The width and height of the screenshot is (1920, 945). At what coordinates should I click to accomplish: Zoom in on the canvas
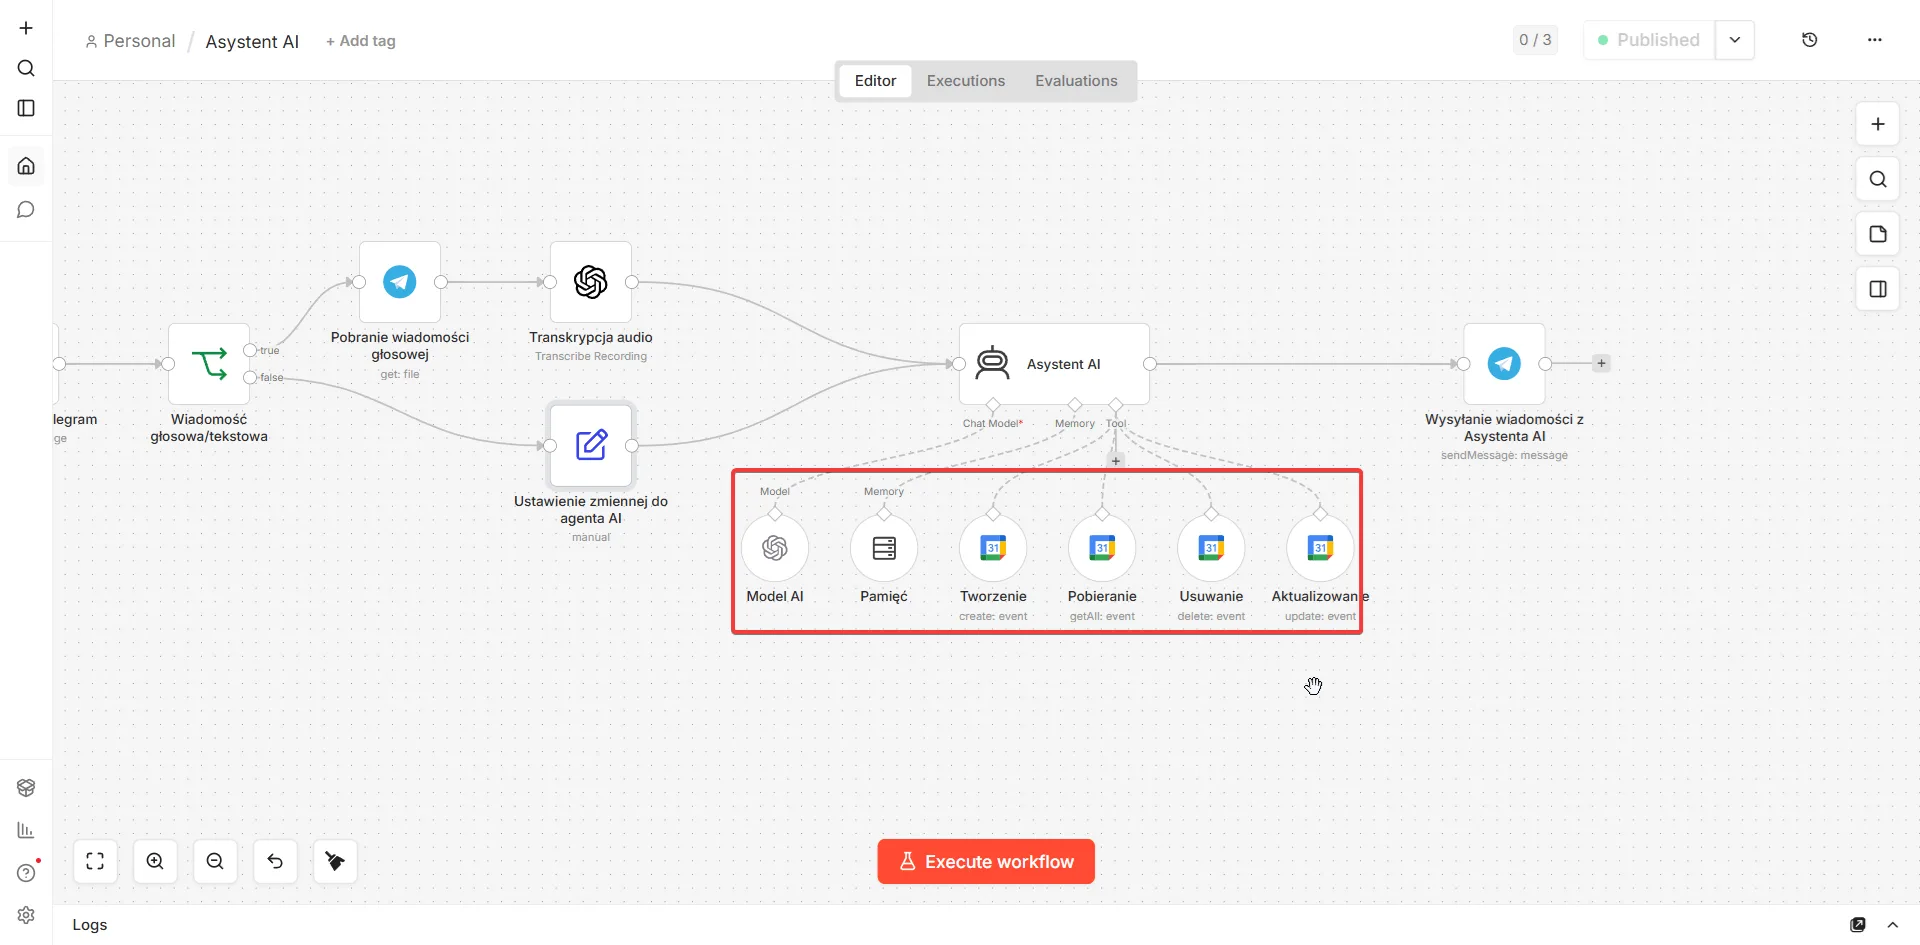pyautogui.click(x=155, y=862)
